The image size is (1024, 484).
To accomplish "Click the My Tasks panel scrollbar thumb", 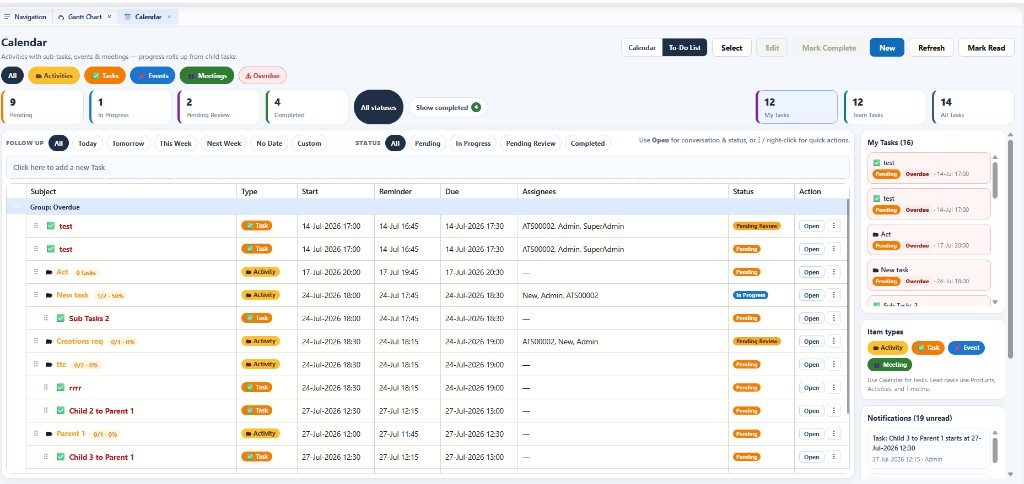I will pos(995,179).
